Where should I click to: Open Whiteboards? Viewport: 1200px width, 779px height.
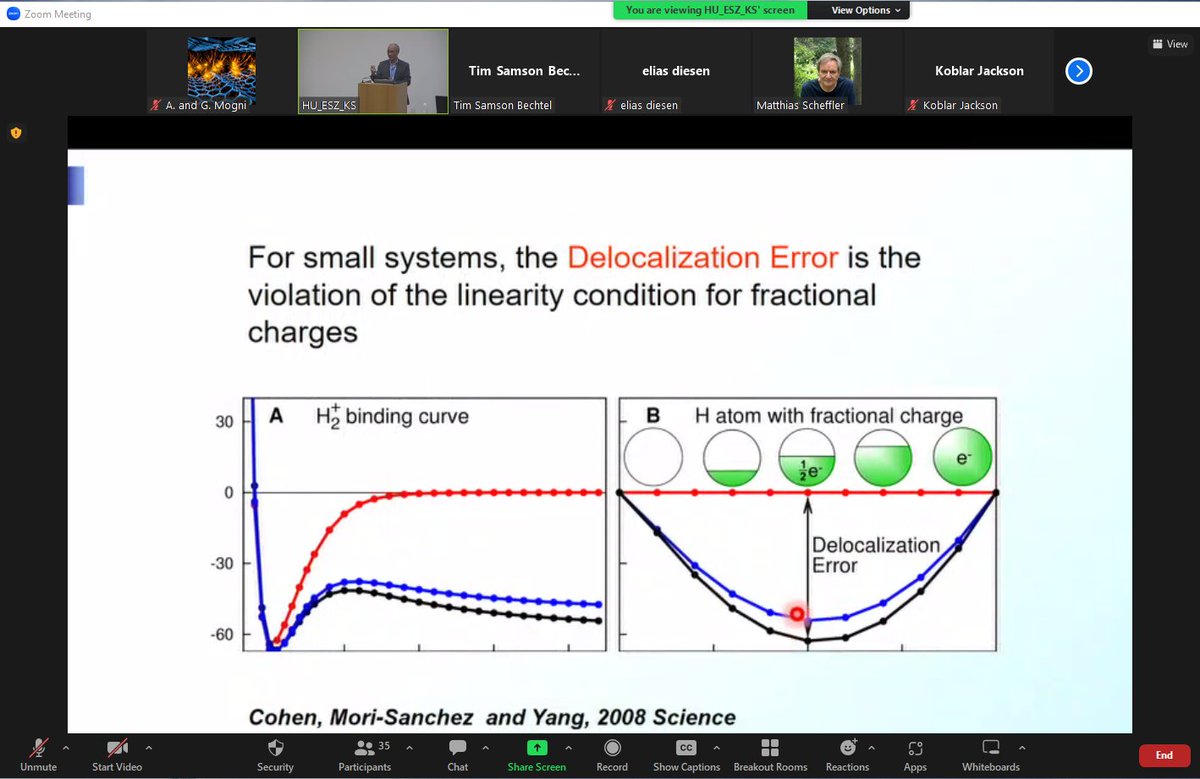click(991, 754)
